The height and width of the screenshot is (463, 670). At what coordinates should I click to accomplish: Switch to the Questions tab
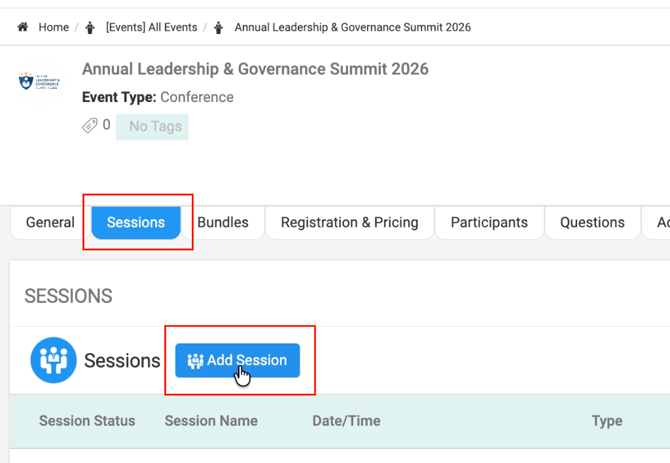592,223
